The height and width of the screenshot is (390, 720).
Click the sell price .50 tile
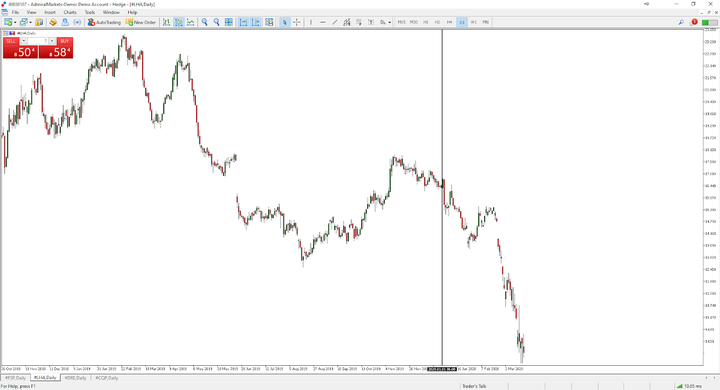tap(20, 52)
